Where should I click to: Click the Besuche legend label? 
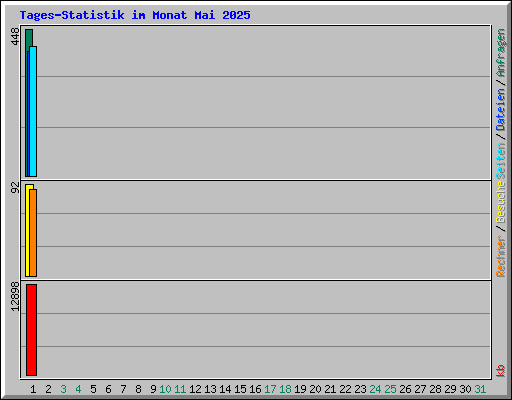[x=500, y=202]
